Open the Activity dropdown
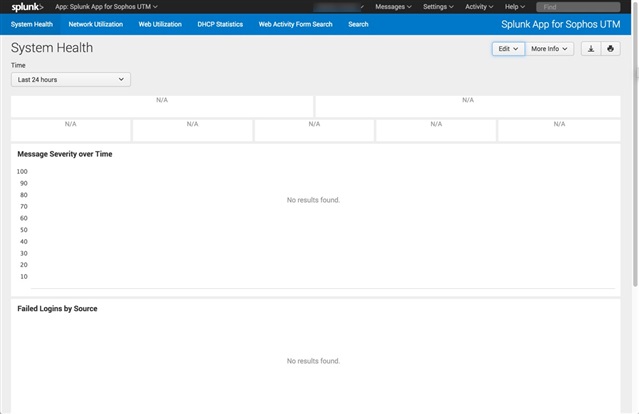The height and width of the screenshot is (414, 639). click(479, 7)
